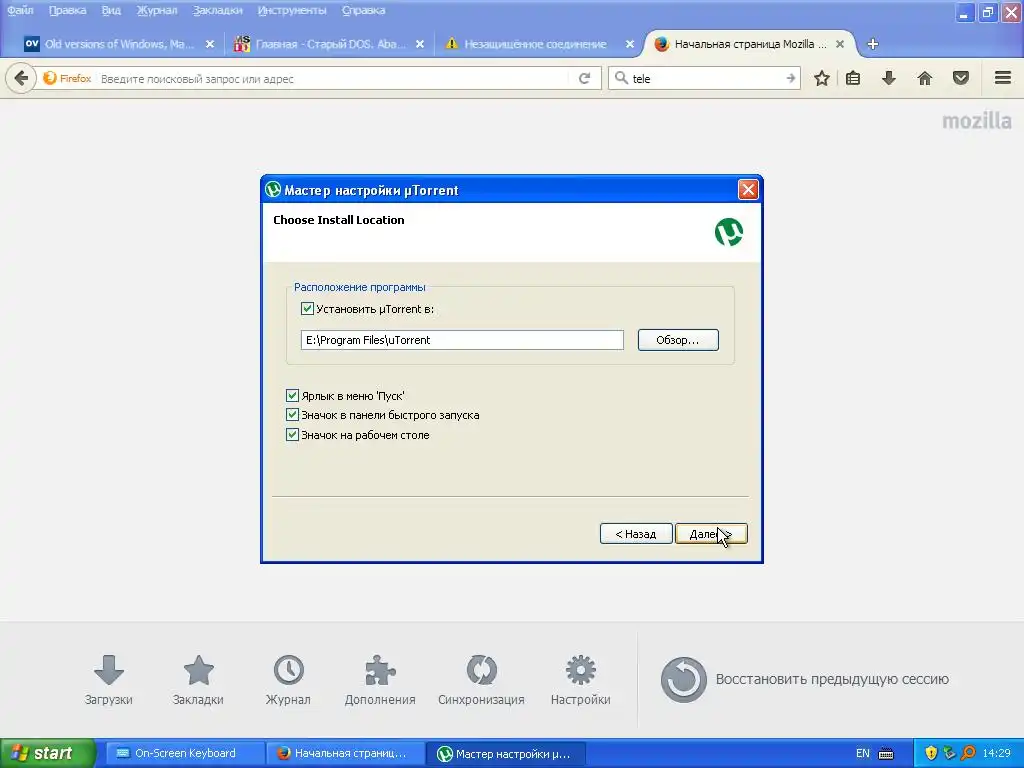Screen dimensions: 1024x768
Task: Close the Начальная страница Mozilla tab
Action: pos(840,44)
